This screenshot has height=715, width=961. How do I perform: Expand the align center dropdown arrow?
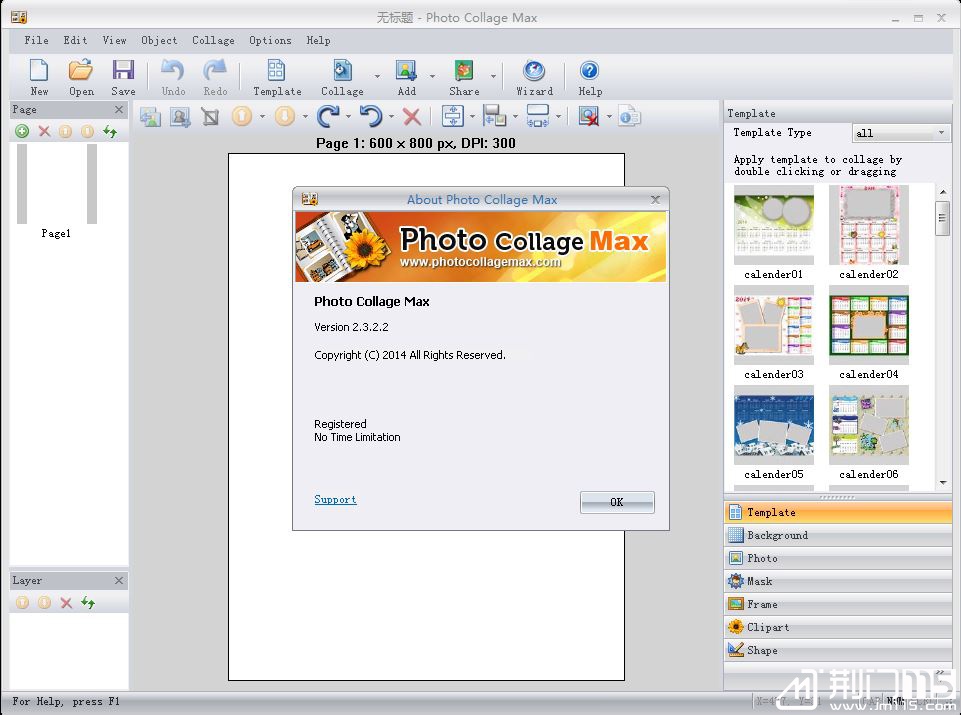(473, 116)
